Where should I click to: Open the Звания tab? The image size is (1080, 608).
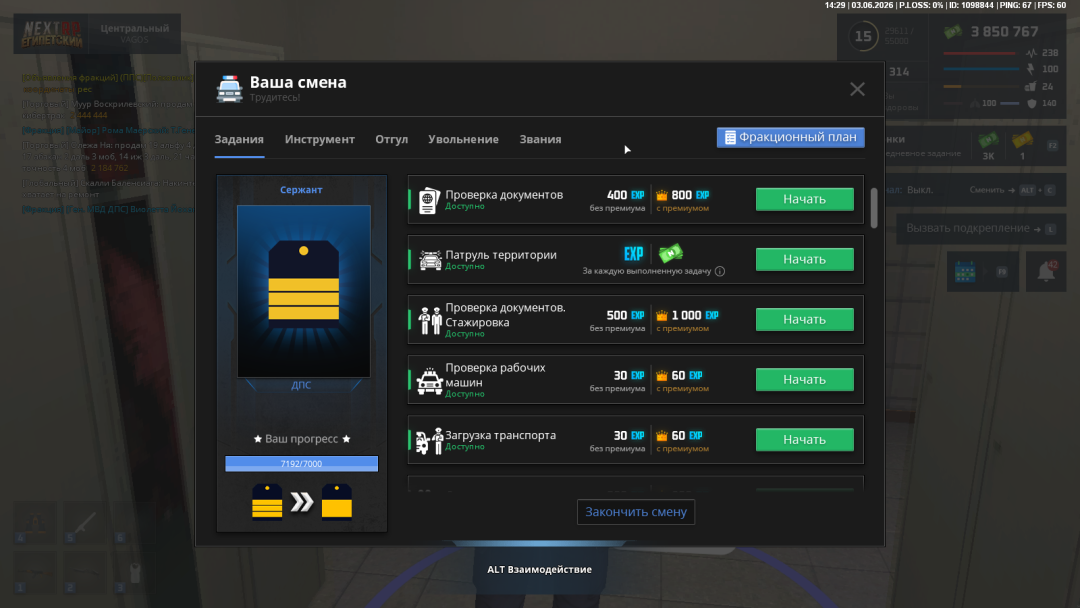(x=540, y=139)
